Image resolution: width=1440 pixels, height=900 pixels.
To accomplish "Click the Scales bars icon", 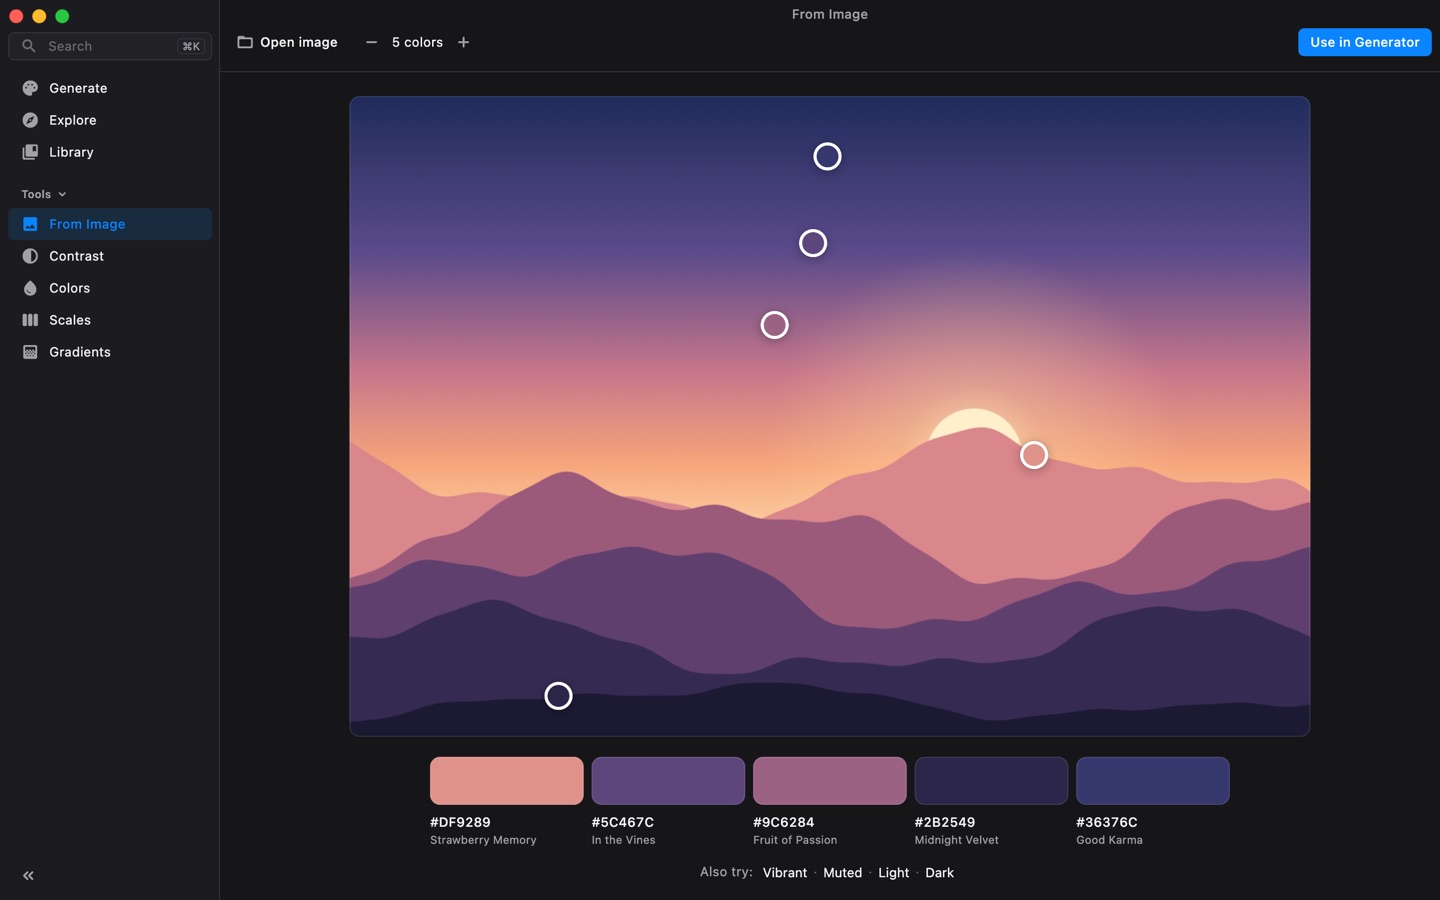I will click(30, 320).
